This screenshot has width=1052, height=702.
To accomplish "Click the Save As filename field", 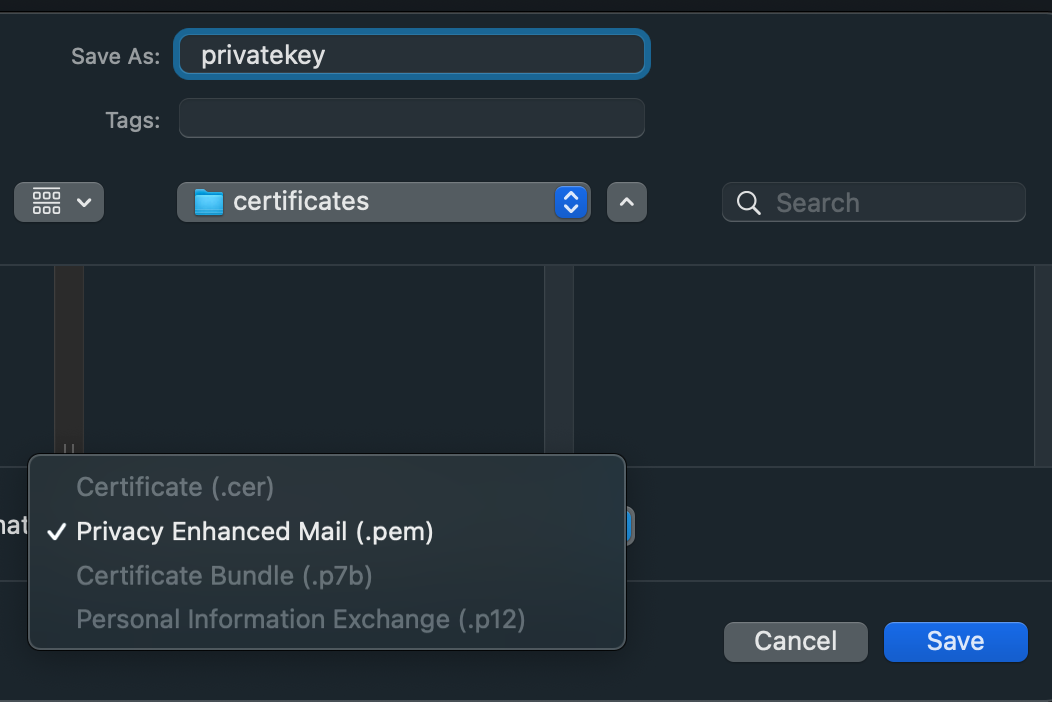I will coord(411,54).
